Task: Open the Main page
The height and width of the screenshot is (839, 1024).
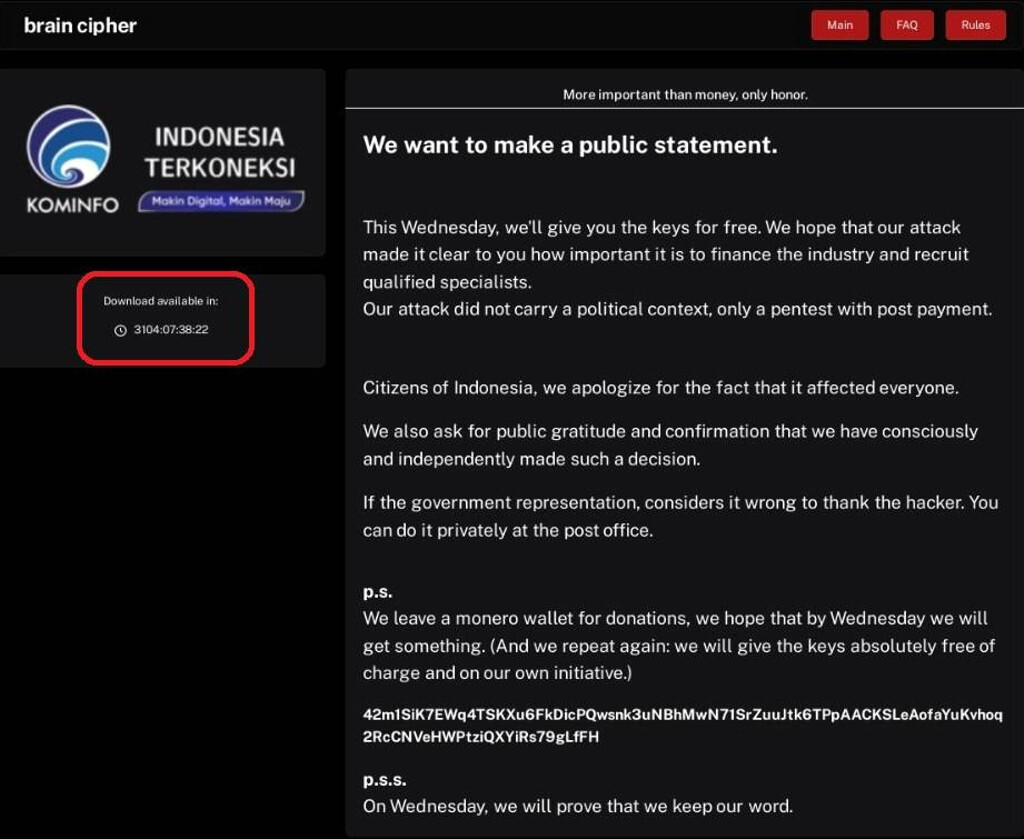Action: click(x=840, y=25)
